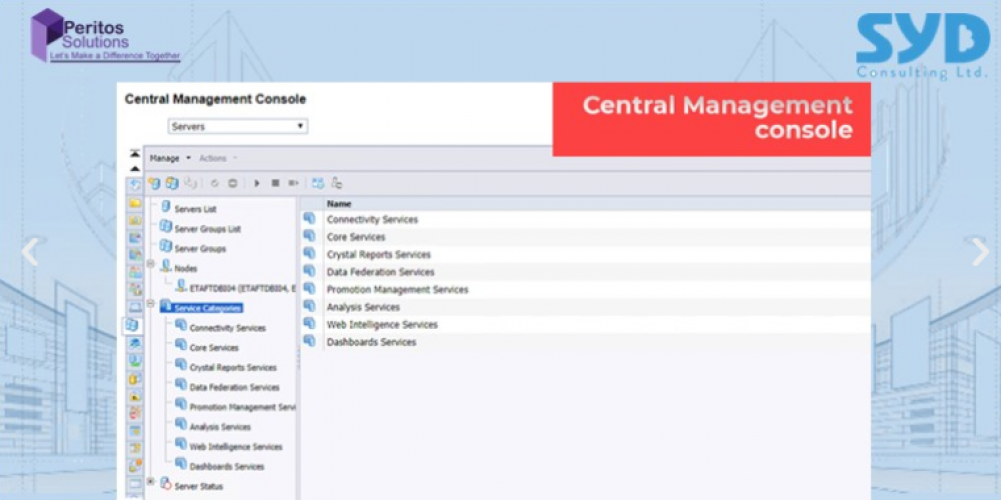This screenshot has width=1001, height=500.
Task: Collapse the Nodes tree branch
Action: click(151, 263)
